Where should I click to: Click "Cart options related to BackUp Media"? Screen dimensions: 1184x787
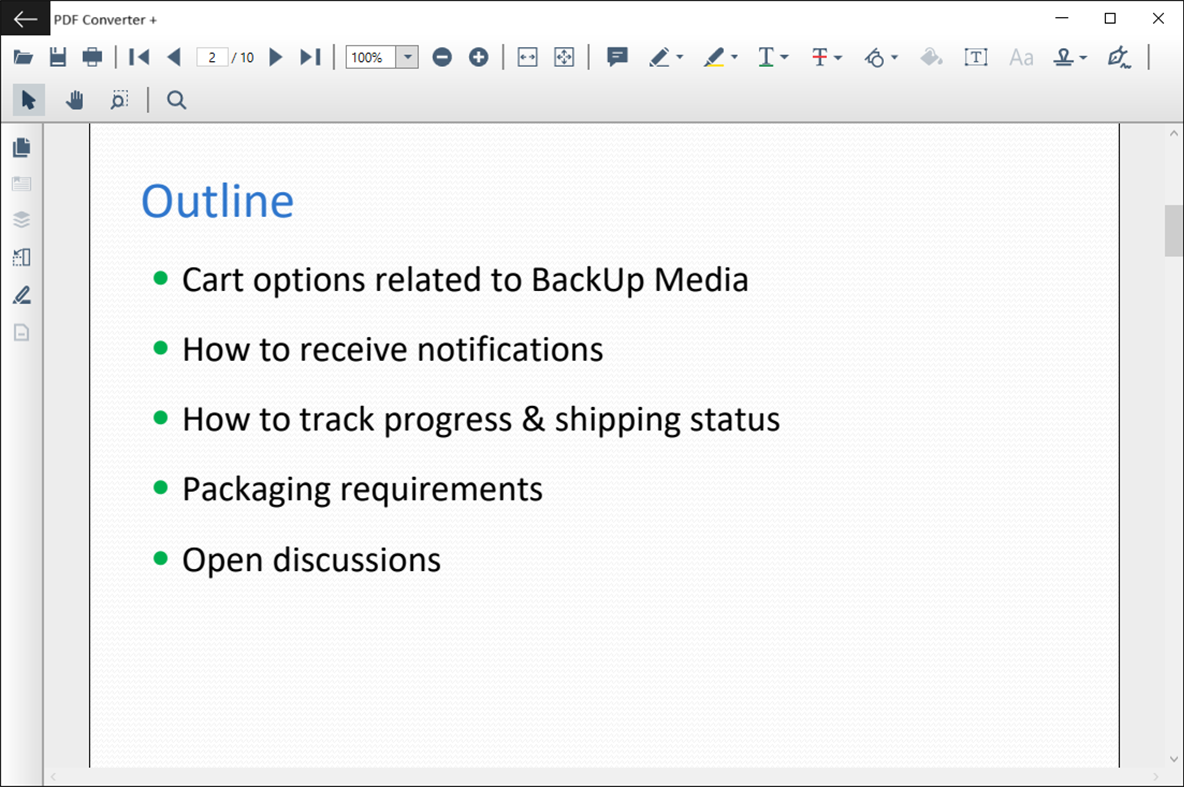tap(465, 280)
